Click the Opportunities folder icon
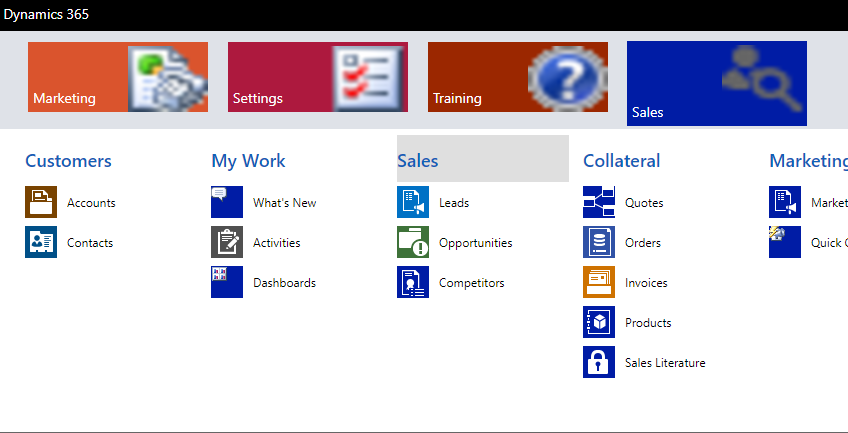Screen dimensions: 848x433 click(413, 242)
